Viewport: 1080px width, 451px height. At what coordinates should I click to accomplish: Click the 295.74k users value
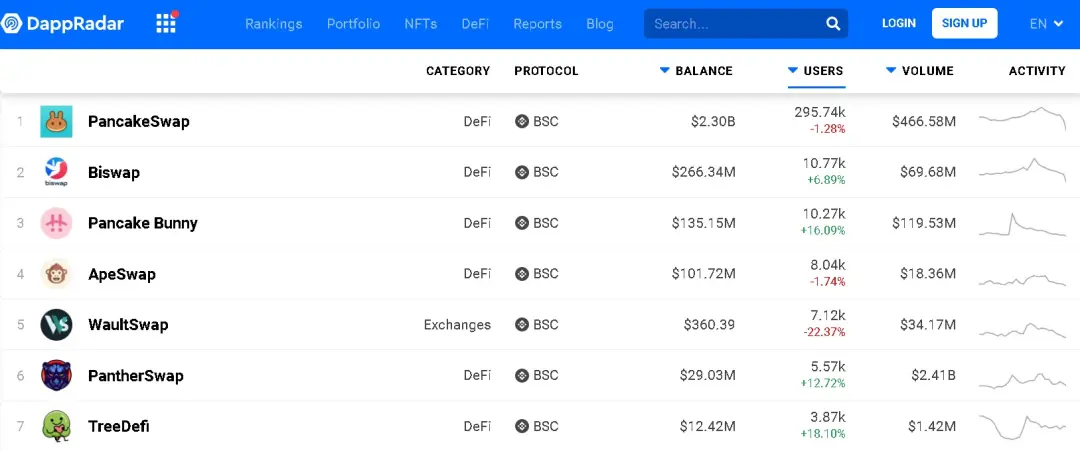(820, 114)
